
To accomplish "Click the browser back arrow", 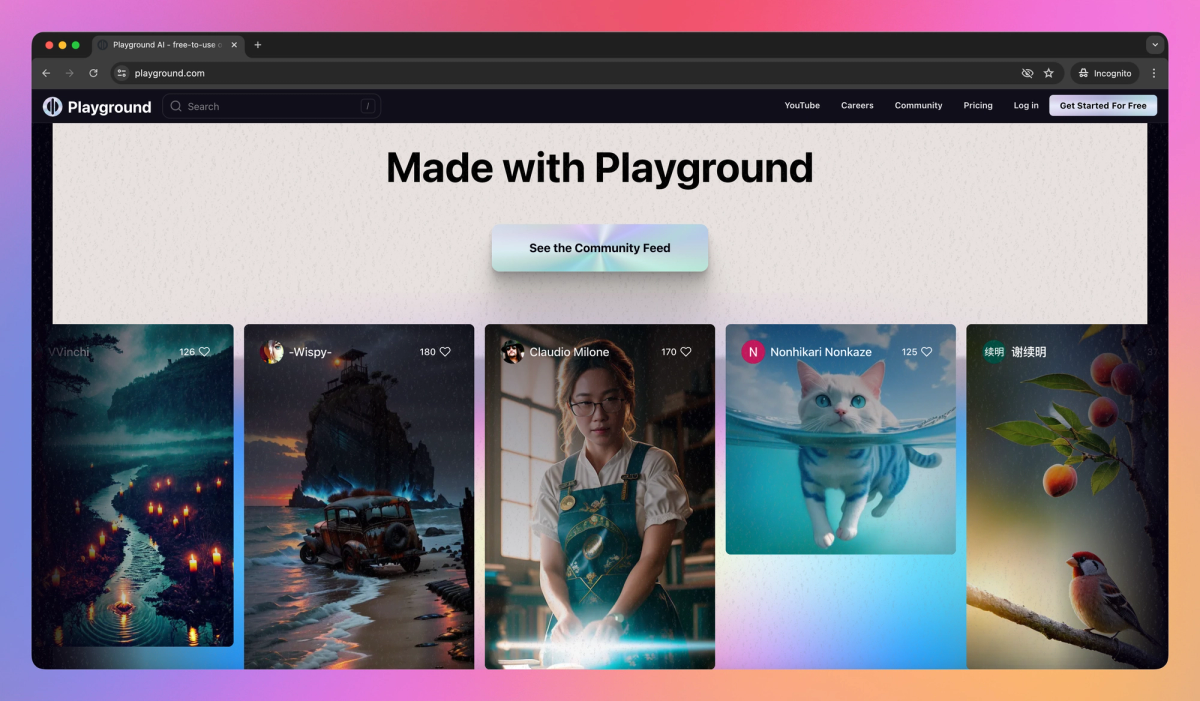I will (x=46, y=73).
